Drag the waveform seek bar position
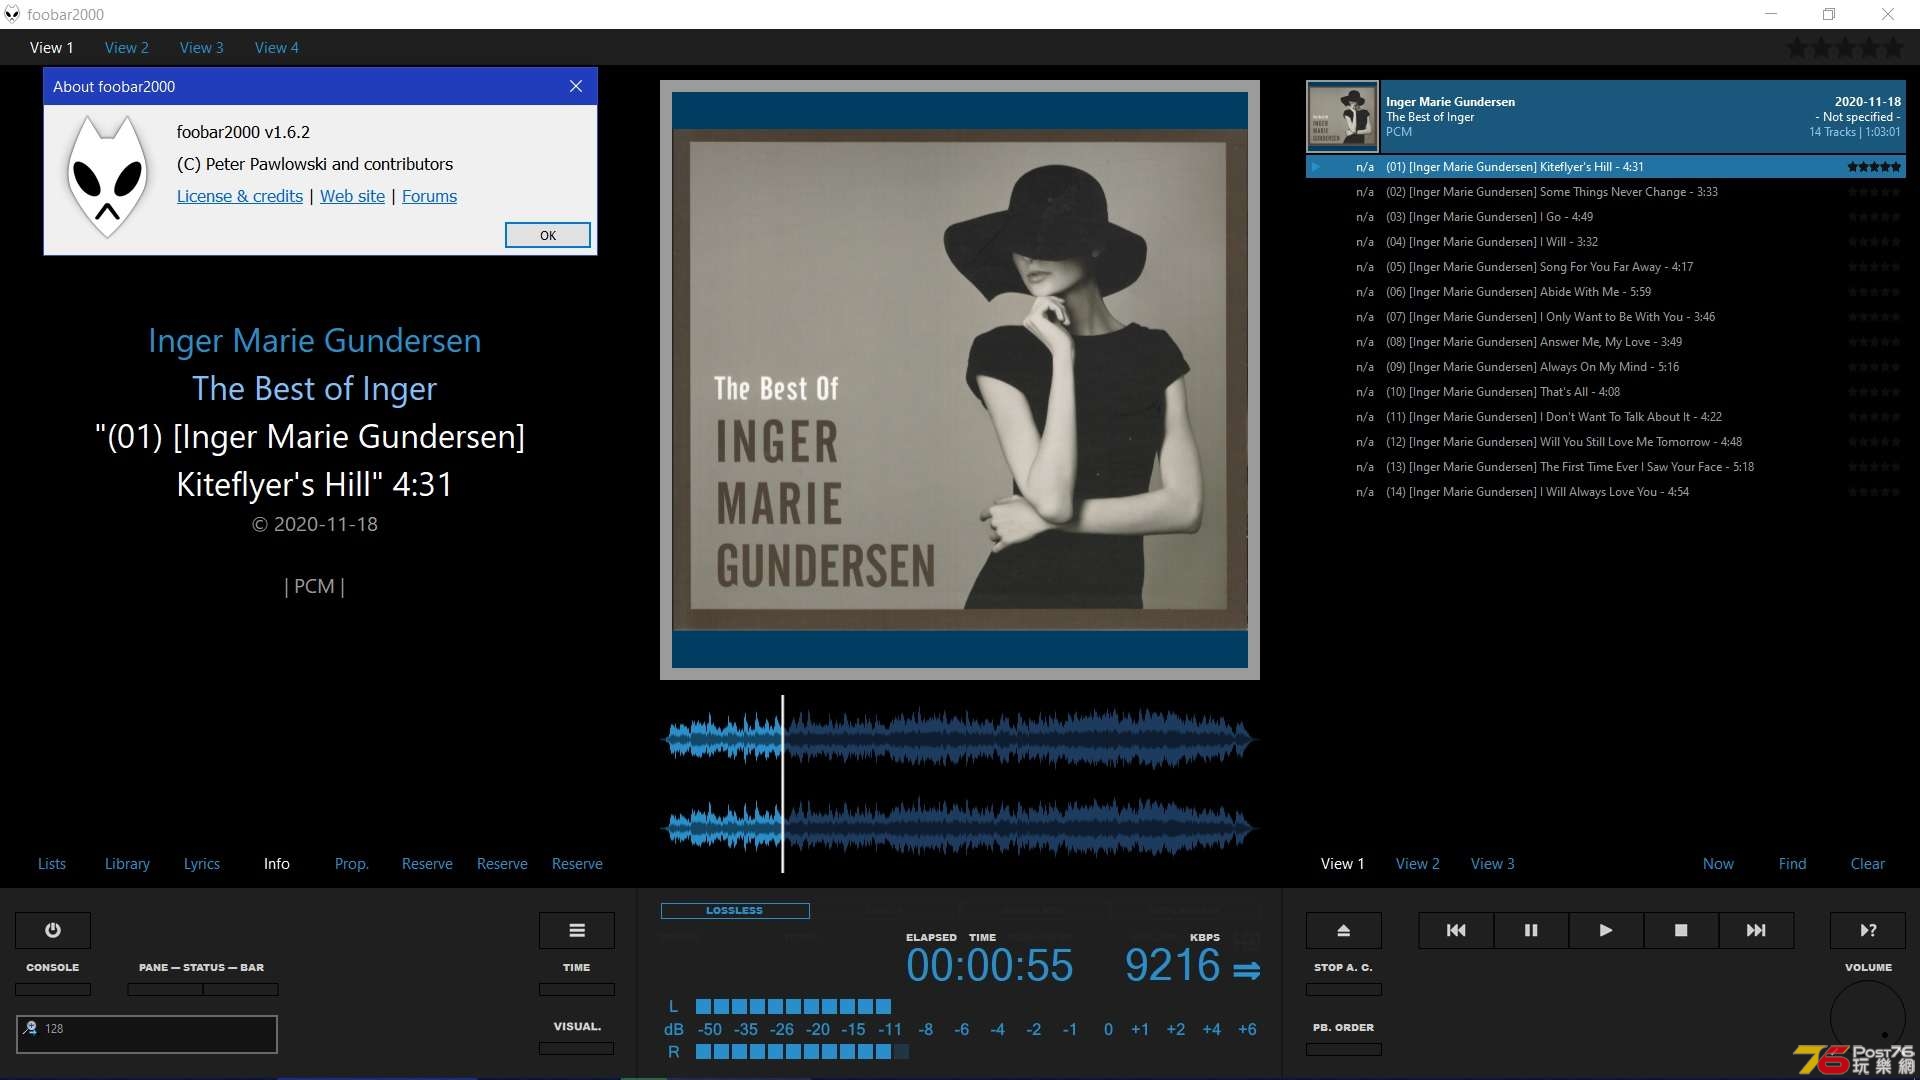The image size is (1920, 1080). pos(783,777)
